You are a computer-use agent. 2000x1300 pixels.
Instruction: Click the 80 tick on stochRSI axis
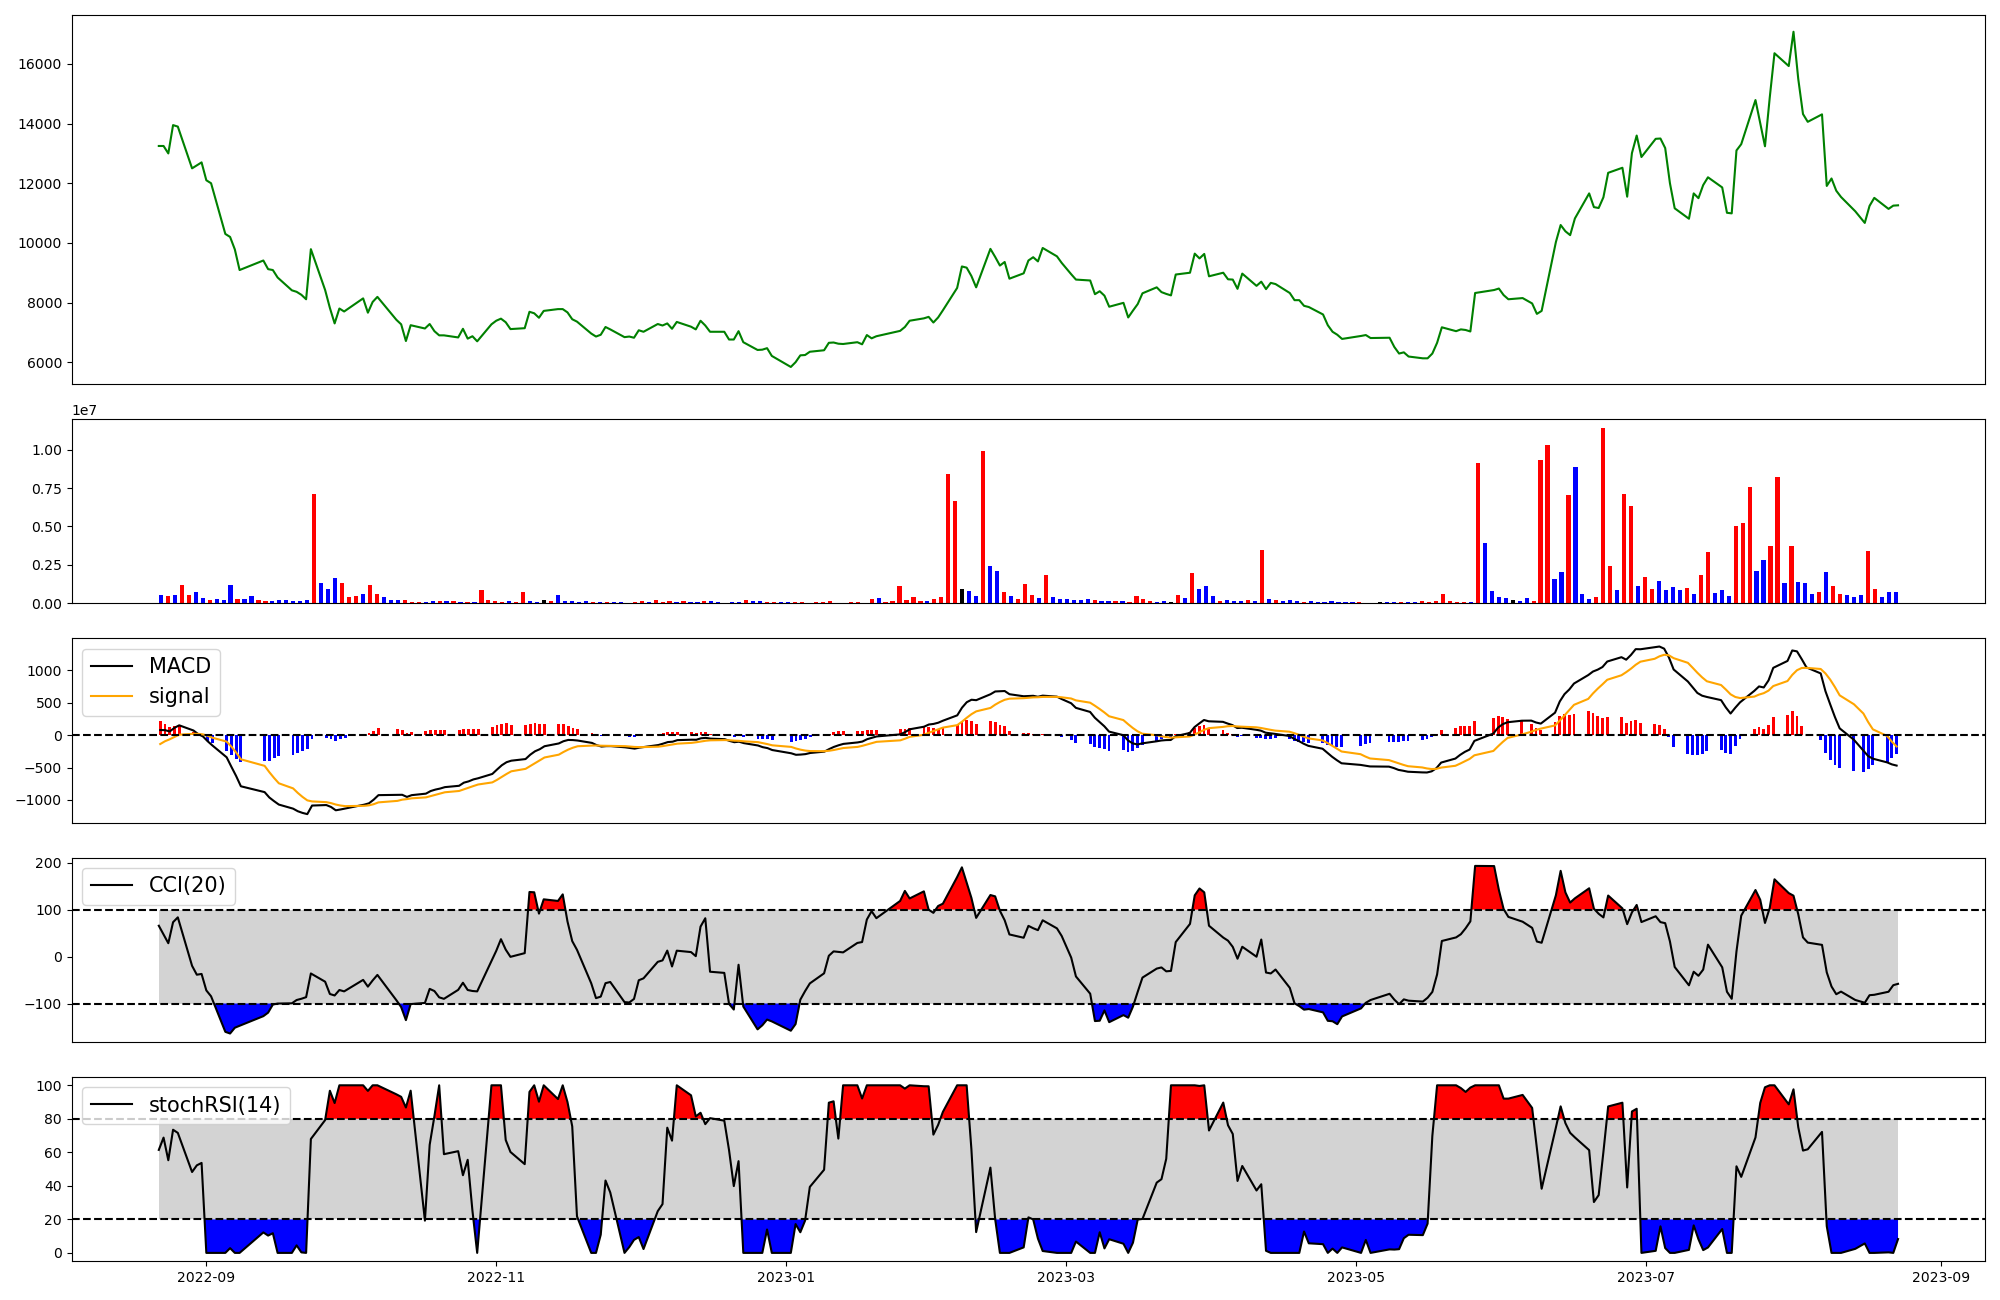click(x=53, y=1119)
